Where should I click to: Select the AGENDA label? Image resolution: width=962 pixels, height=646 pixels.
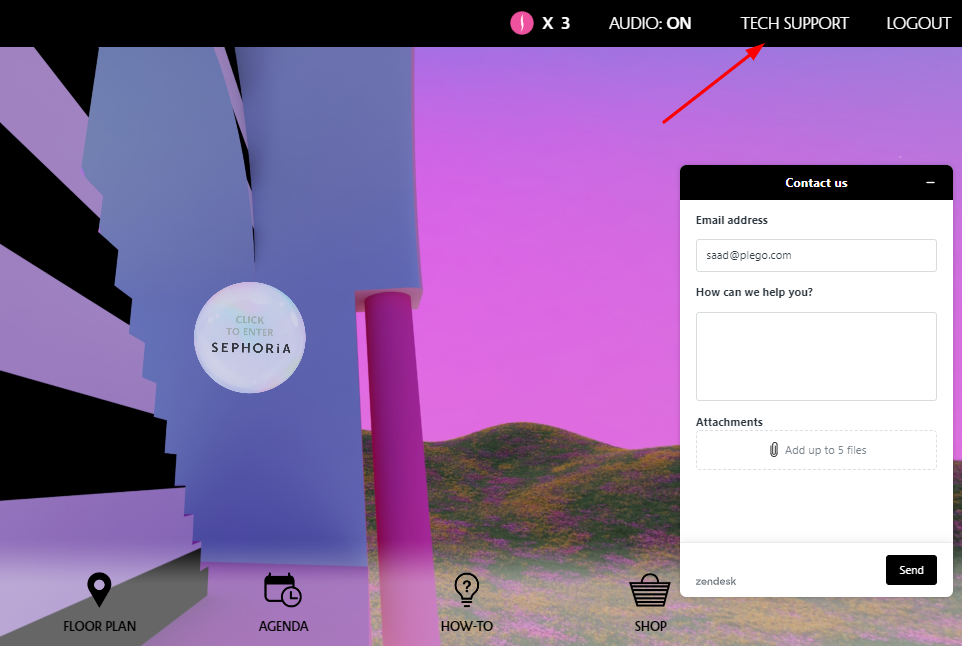[283, 626]
